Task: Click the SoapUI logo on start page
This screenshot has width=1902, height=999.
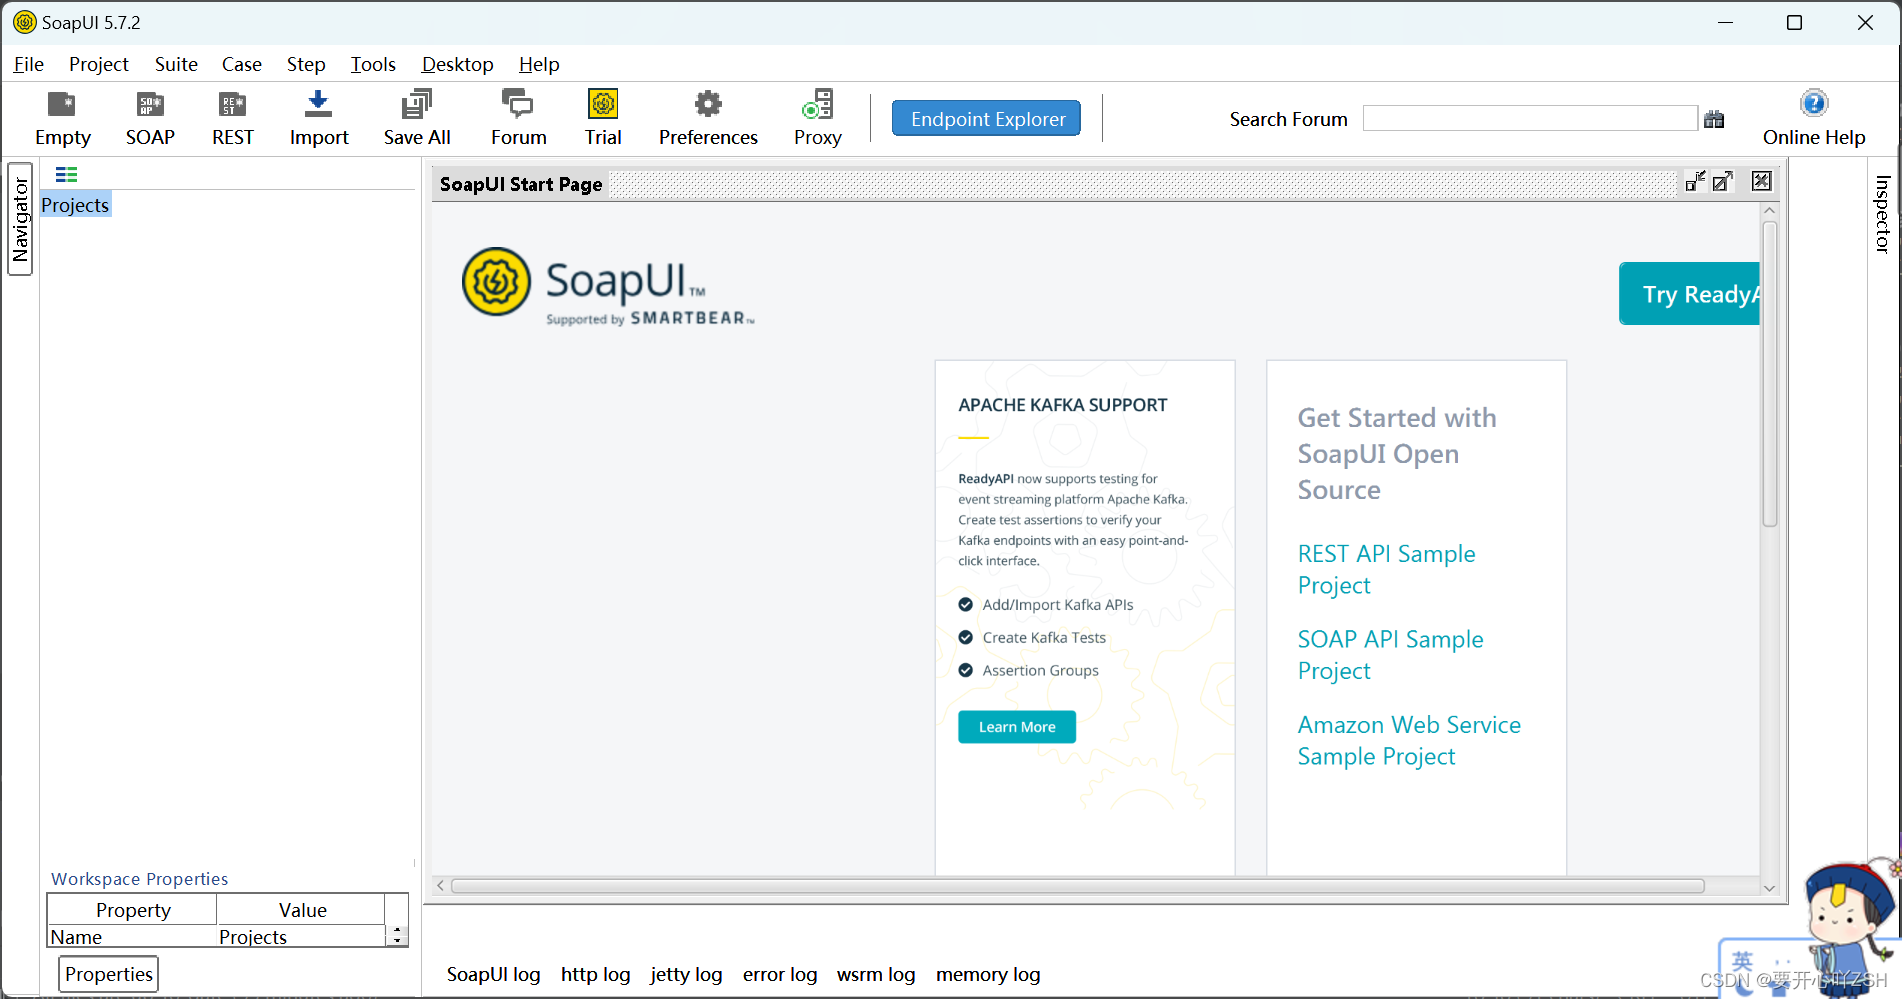Action: (x=608, y=286)
